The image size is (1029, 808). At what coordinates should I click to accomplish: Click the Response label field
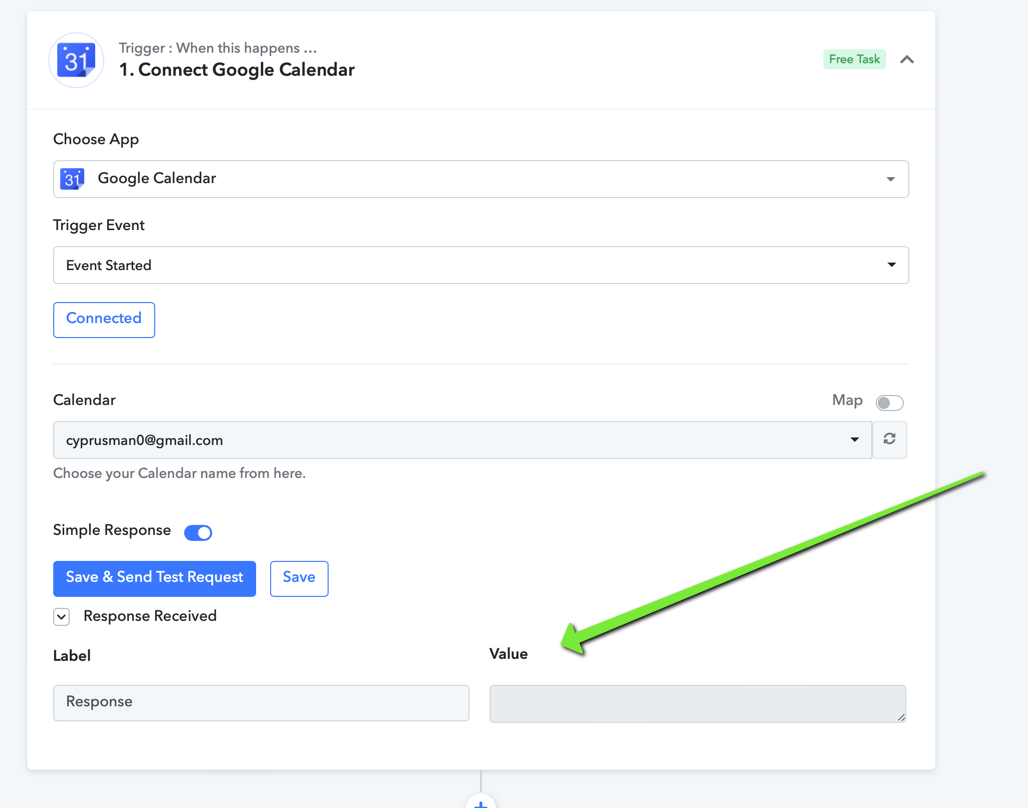261,702
